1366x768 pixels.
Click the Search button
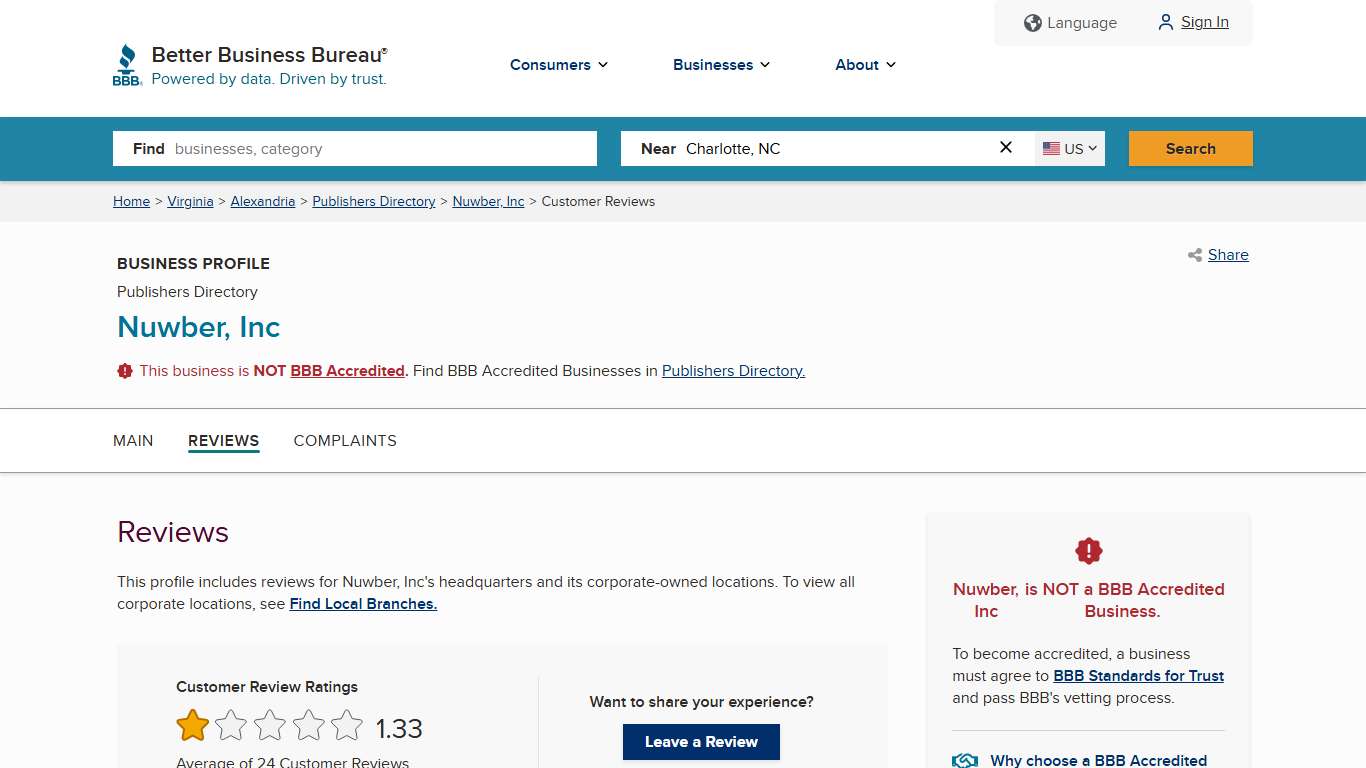(1190, 148)
